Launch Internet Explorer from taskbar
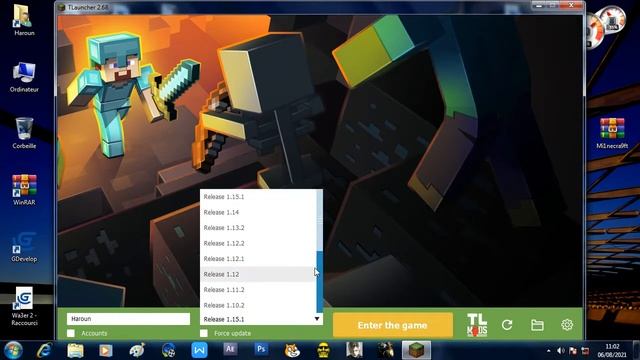The height and width of the screenshot is (360, 640). (x=44, y=350)
